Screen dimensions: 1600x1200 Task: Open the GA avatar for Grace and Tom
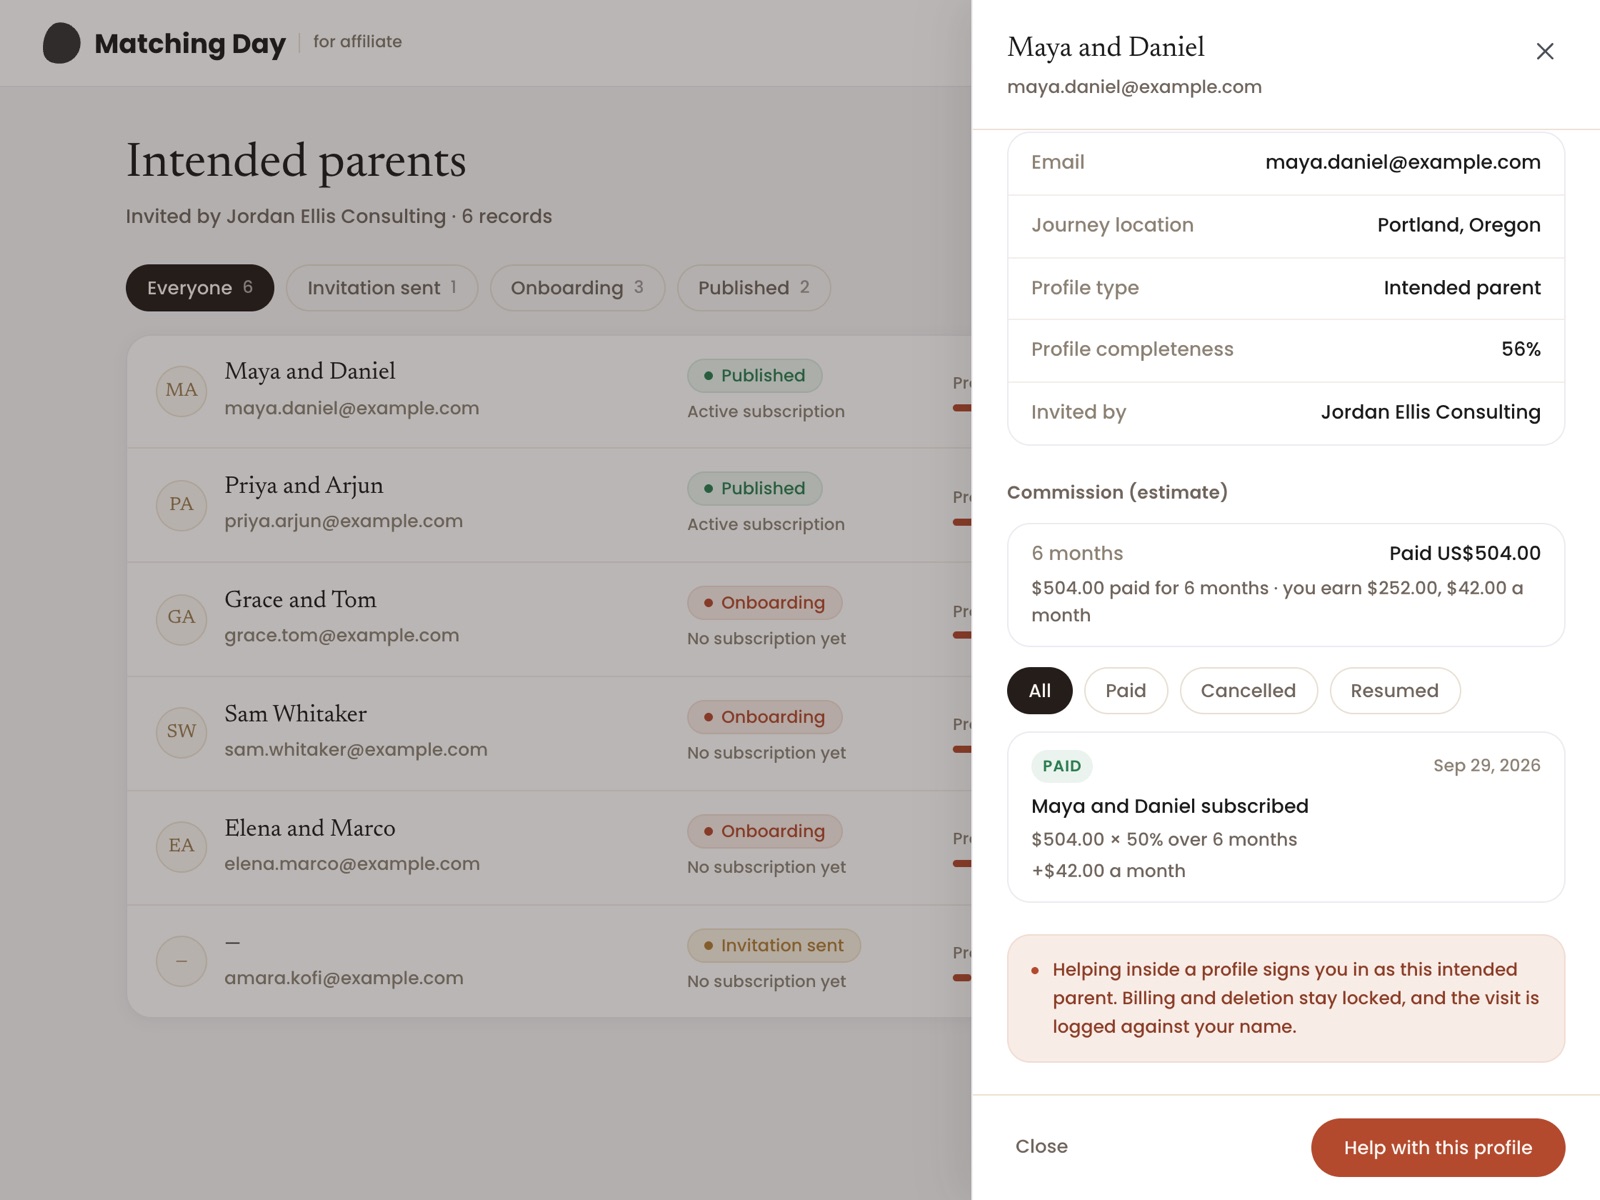181,618
